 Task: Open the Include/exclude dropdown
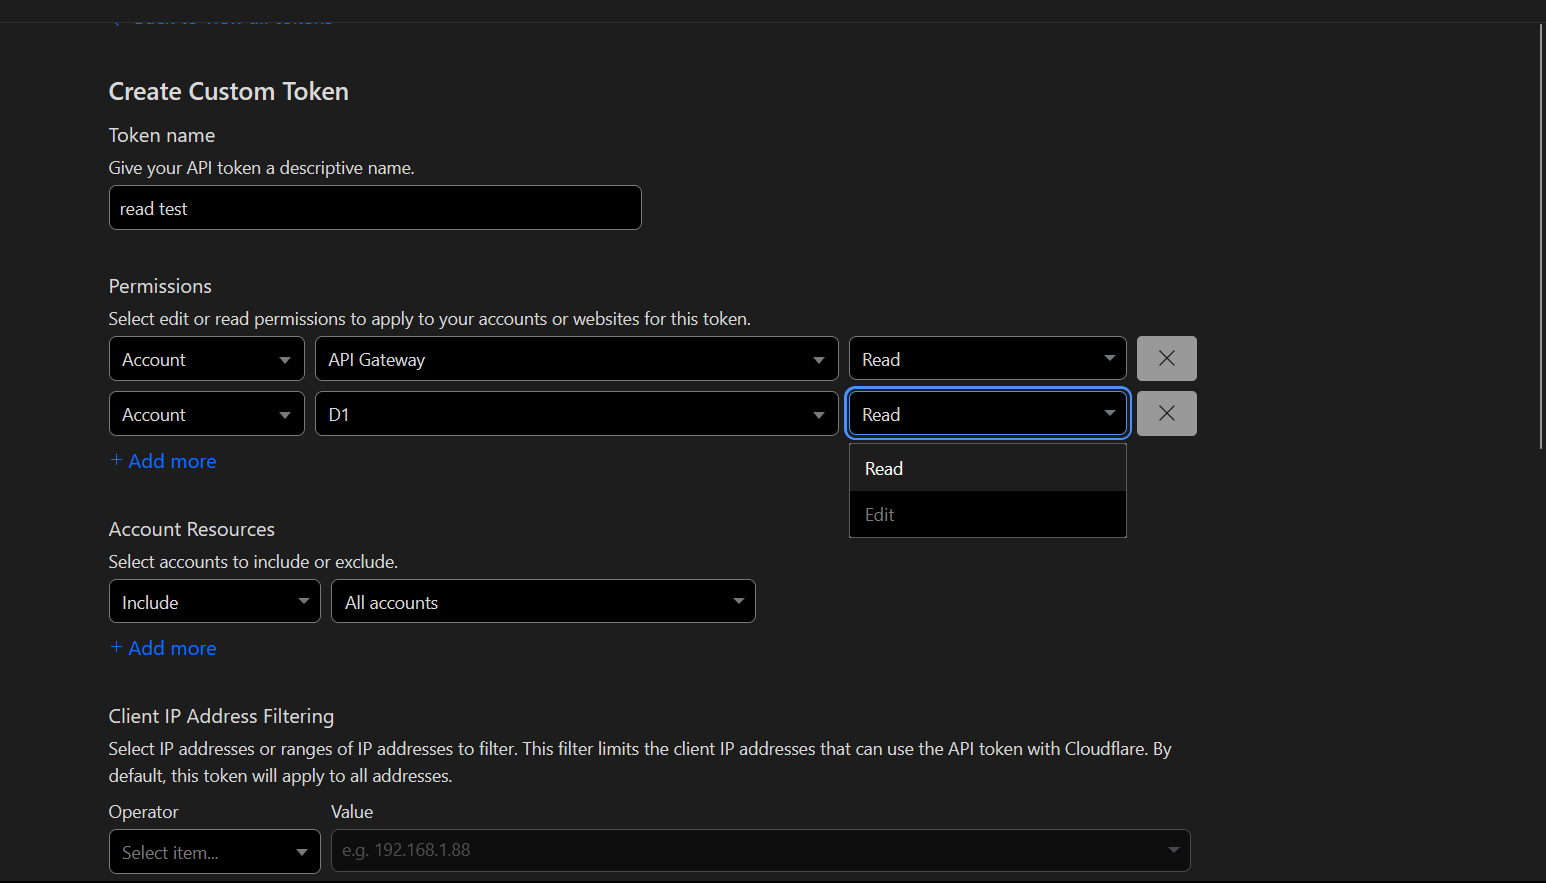point(214,602)
